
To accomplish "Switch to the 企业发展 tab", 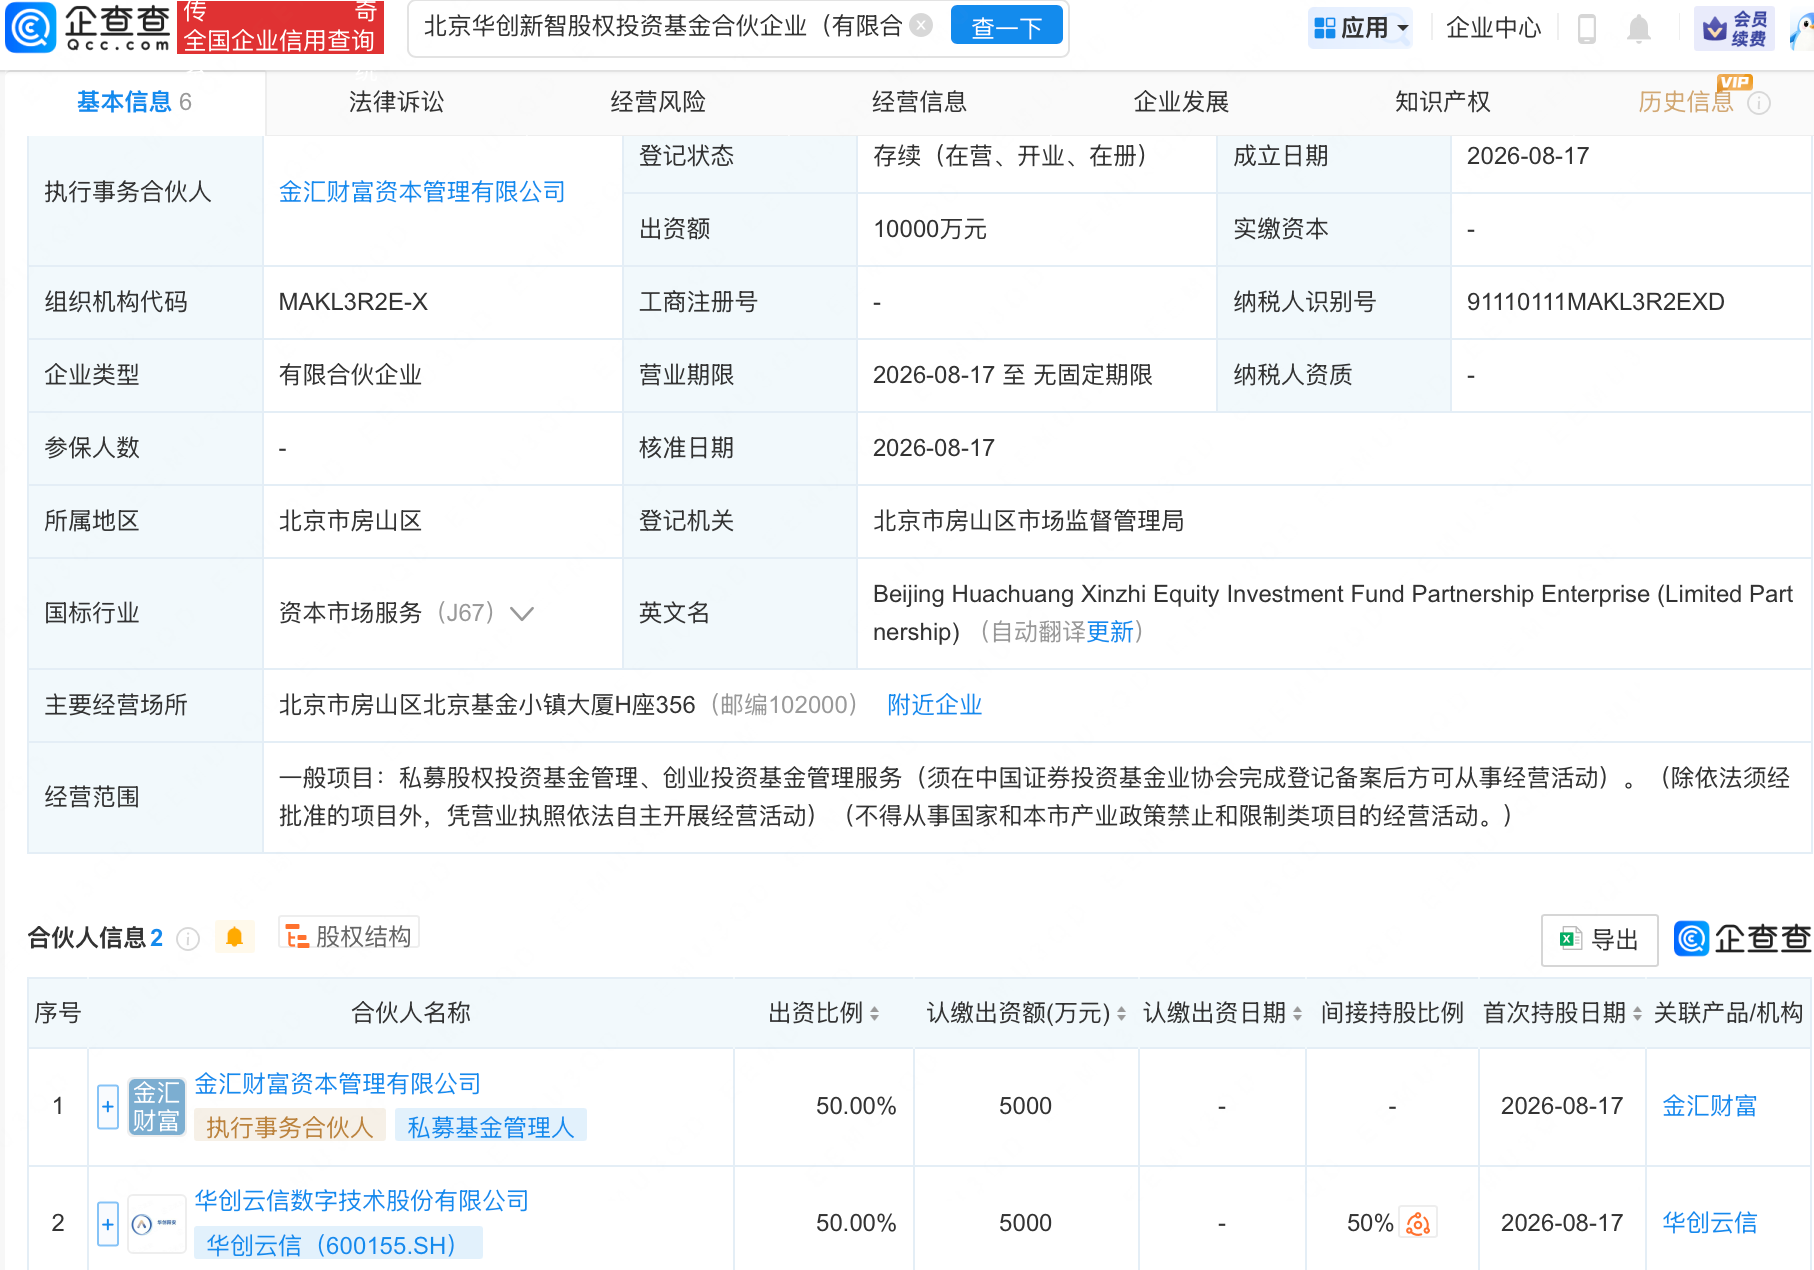I will [x=1181, y=102].
